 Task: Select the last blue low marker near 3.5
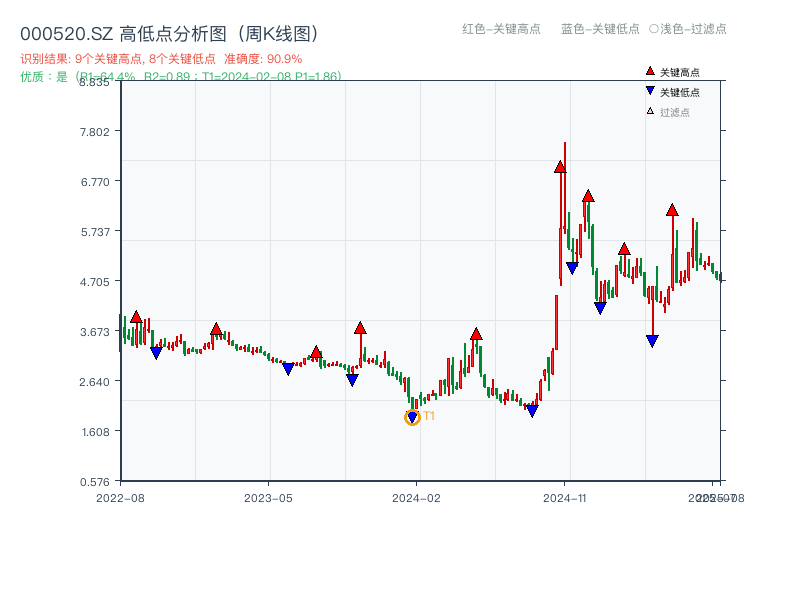(x=653, y=341)
